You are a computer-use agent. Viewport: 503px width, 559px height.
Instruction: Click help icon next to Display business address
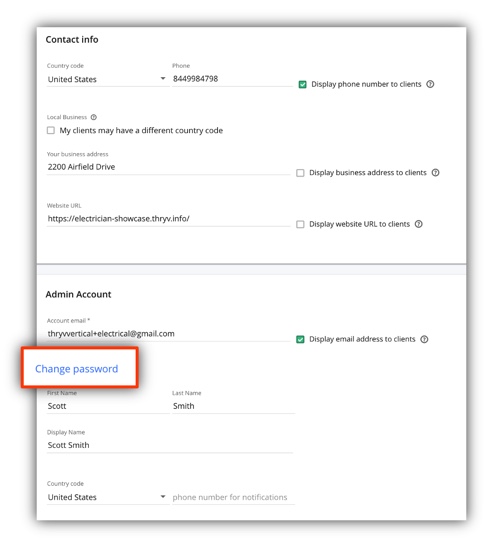435,173
